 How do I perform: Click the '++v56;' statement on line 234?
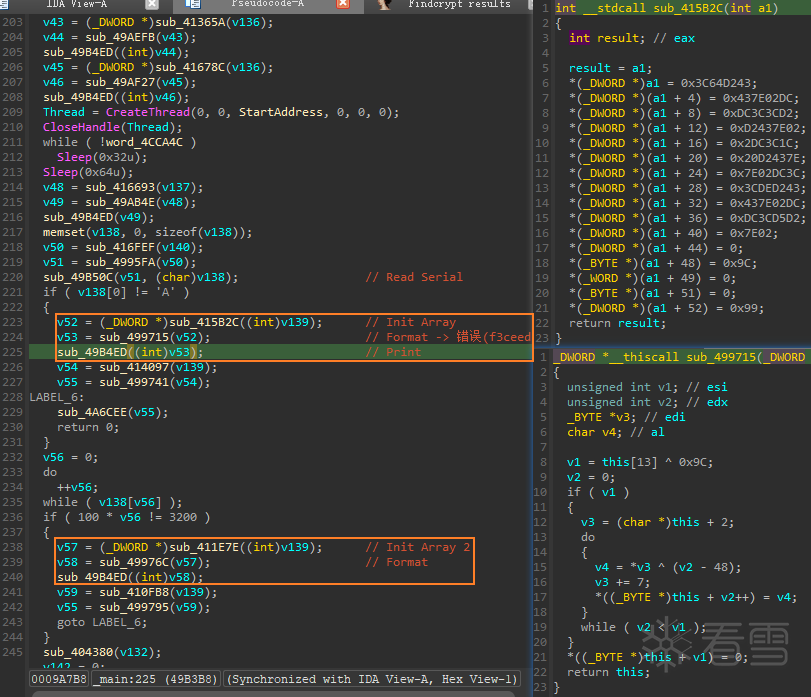(x=78, y=487)
